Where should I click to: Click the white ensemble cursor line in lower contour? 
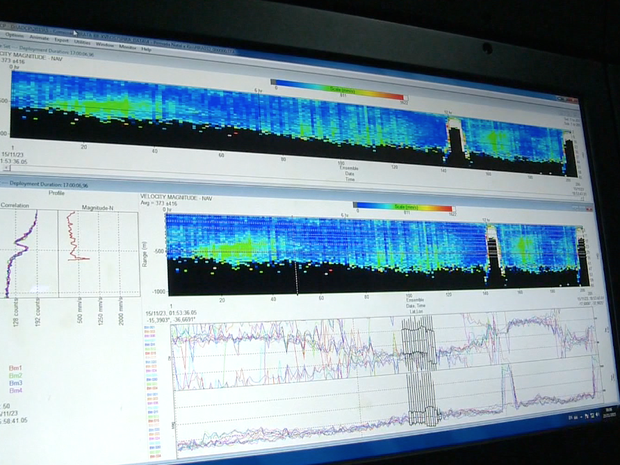297,268
